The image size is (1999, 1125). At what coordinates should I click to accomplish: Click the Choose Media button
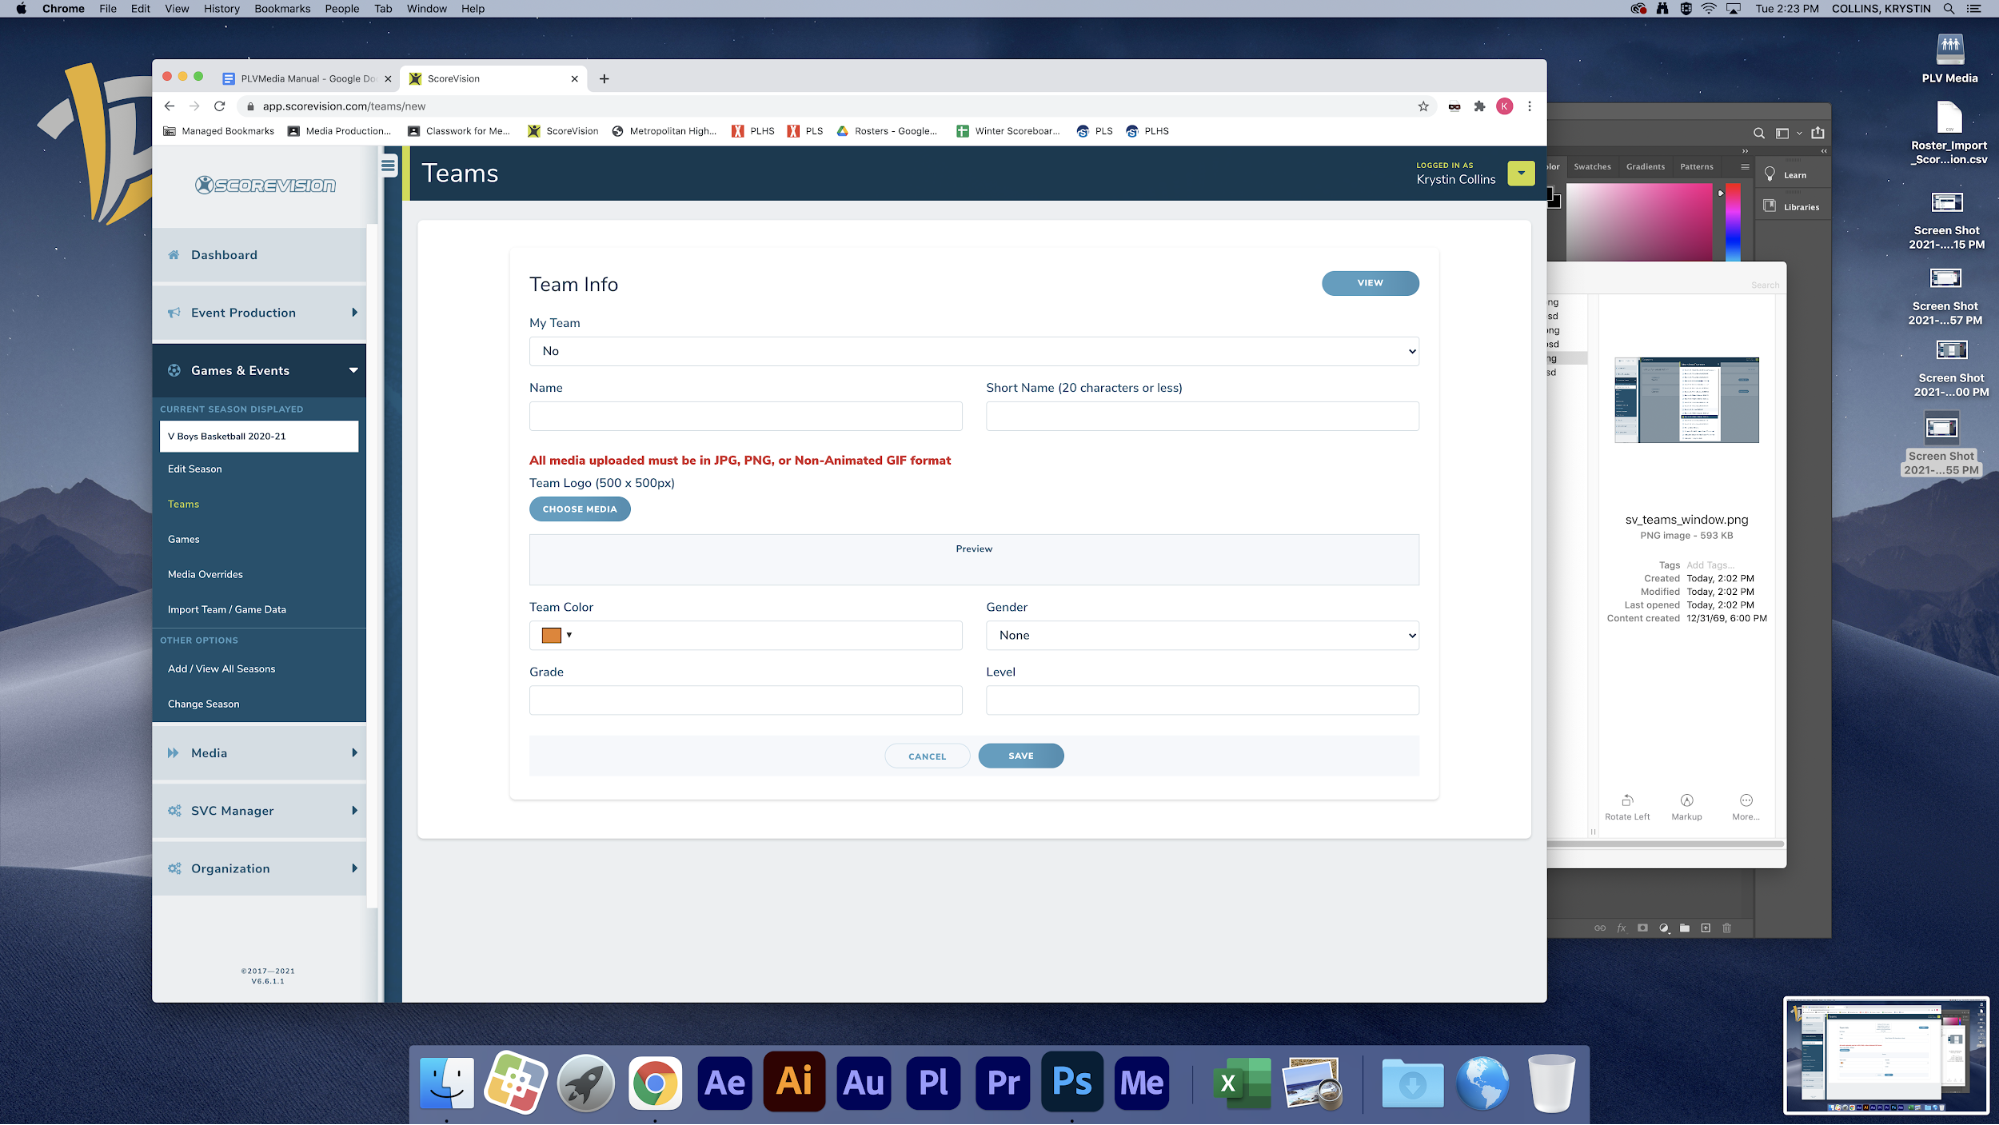tap(579, 509)
